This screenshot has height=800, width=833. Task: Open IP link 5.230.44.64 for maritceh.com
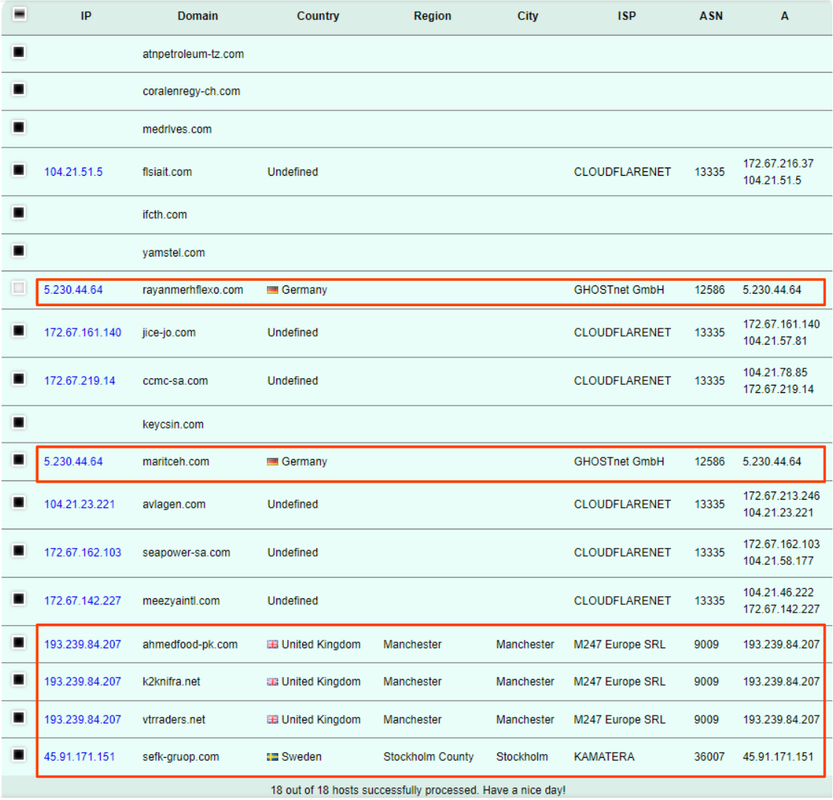pos(73,462)
